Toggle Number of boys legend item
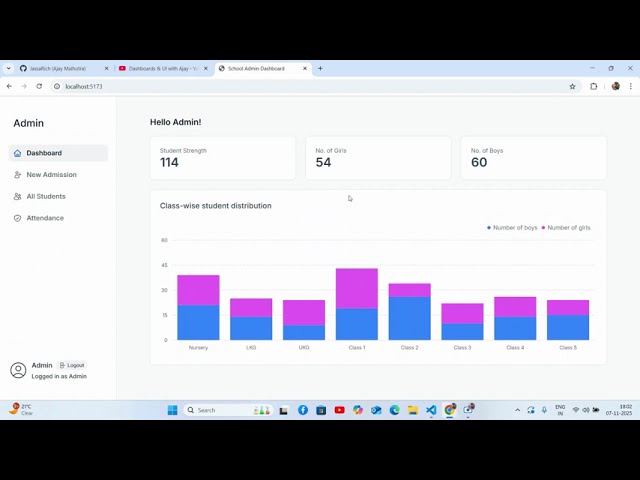This screenshot has width=640, height=480. click(x=512, y=228)
